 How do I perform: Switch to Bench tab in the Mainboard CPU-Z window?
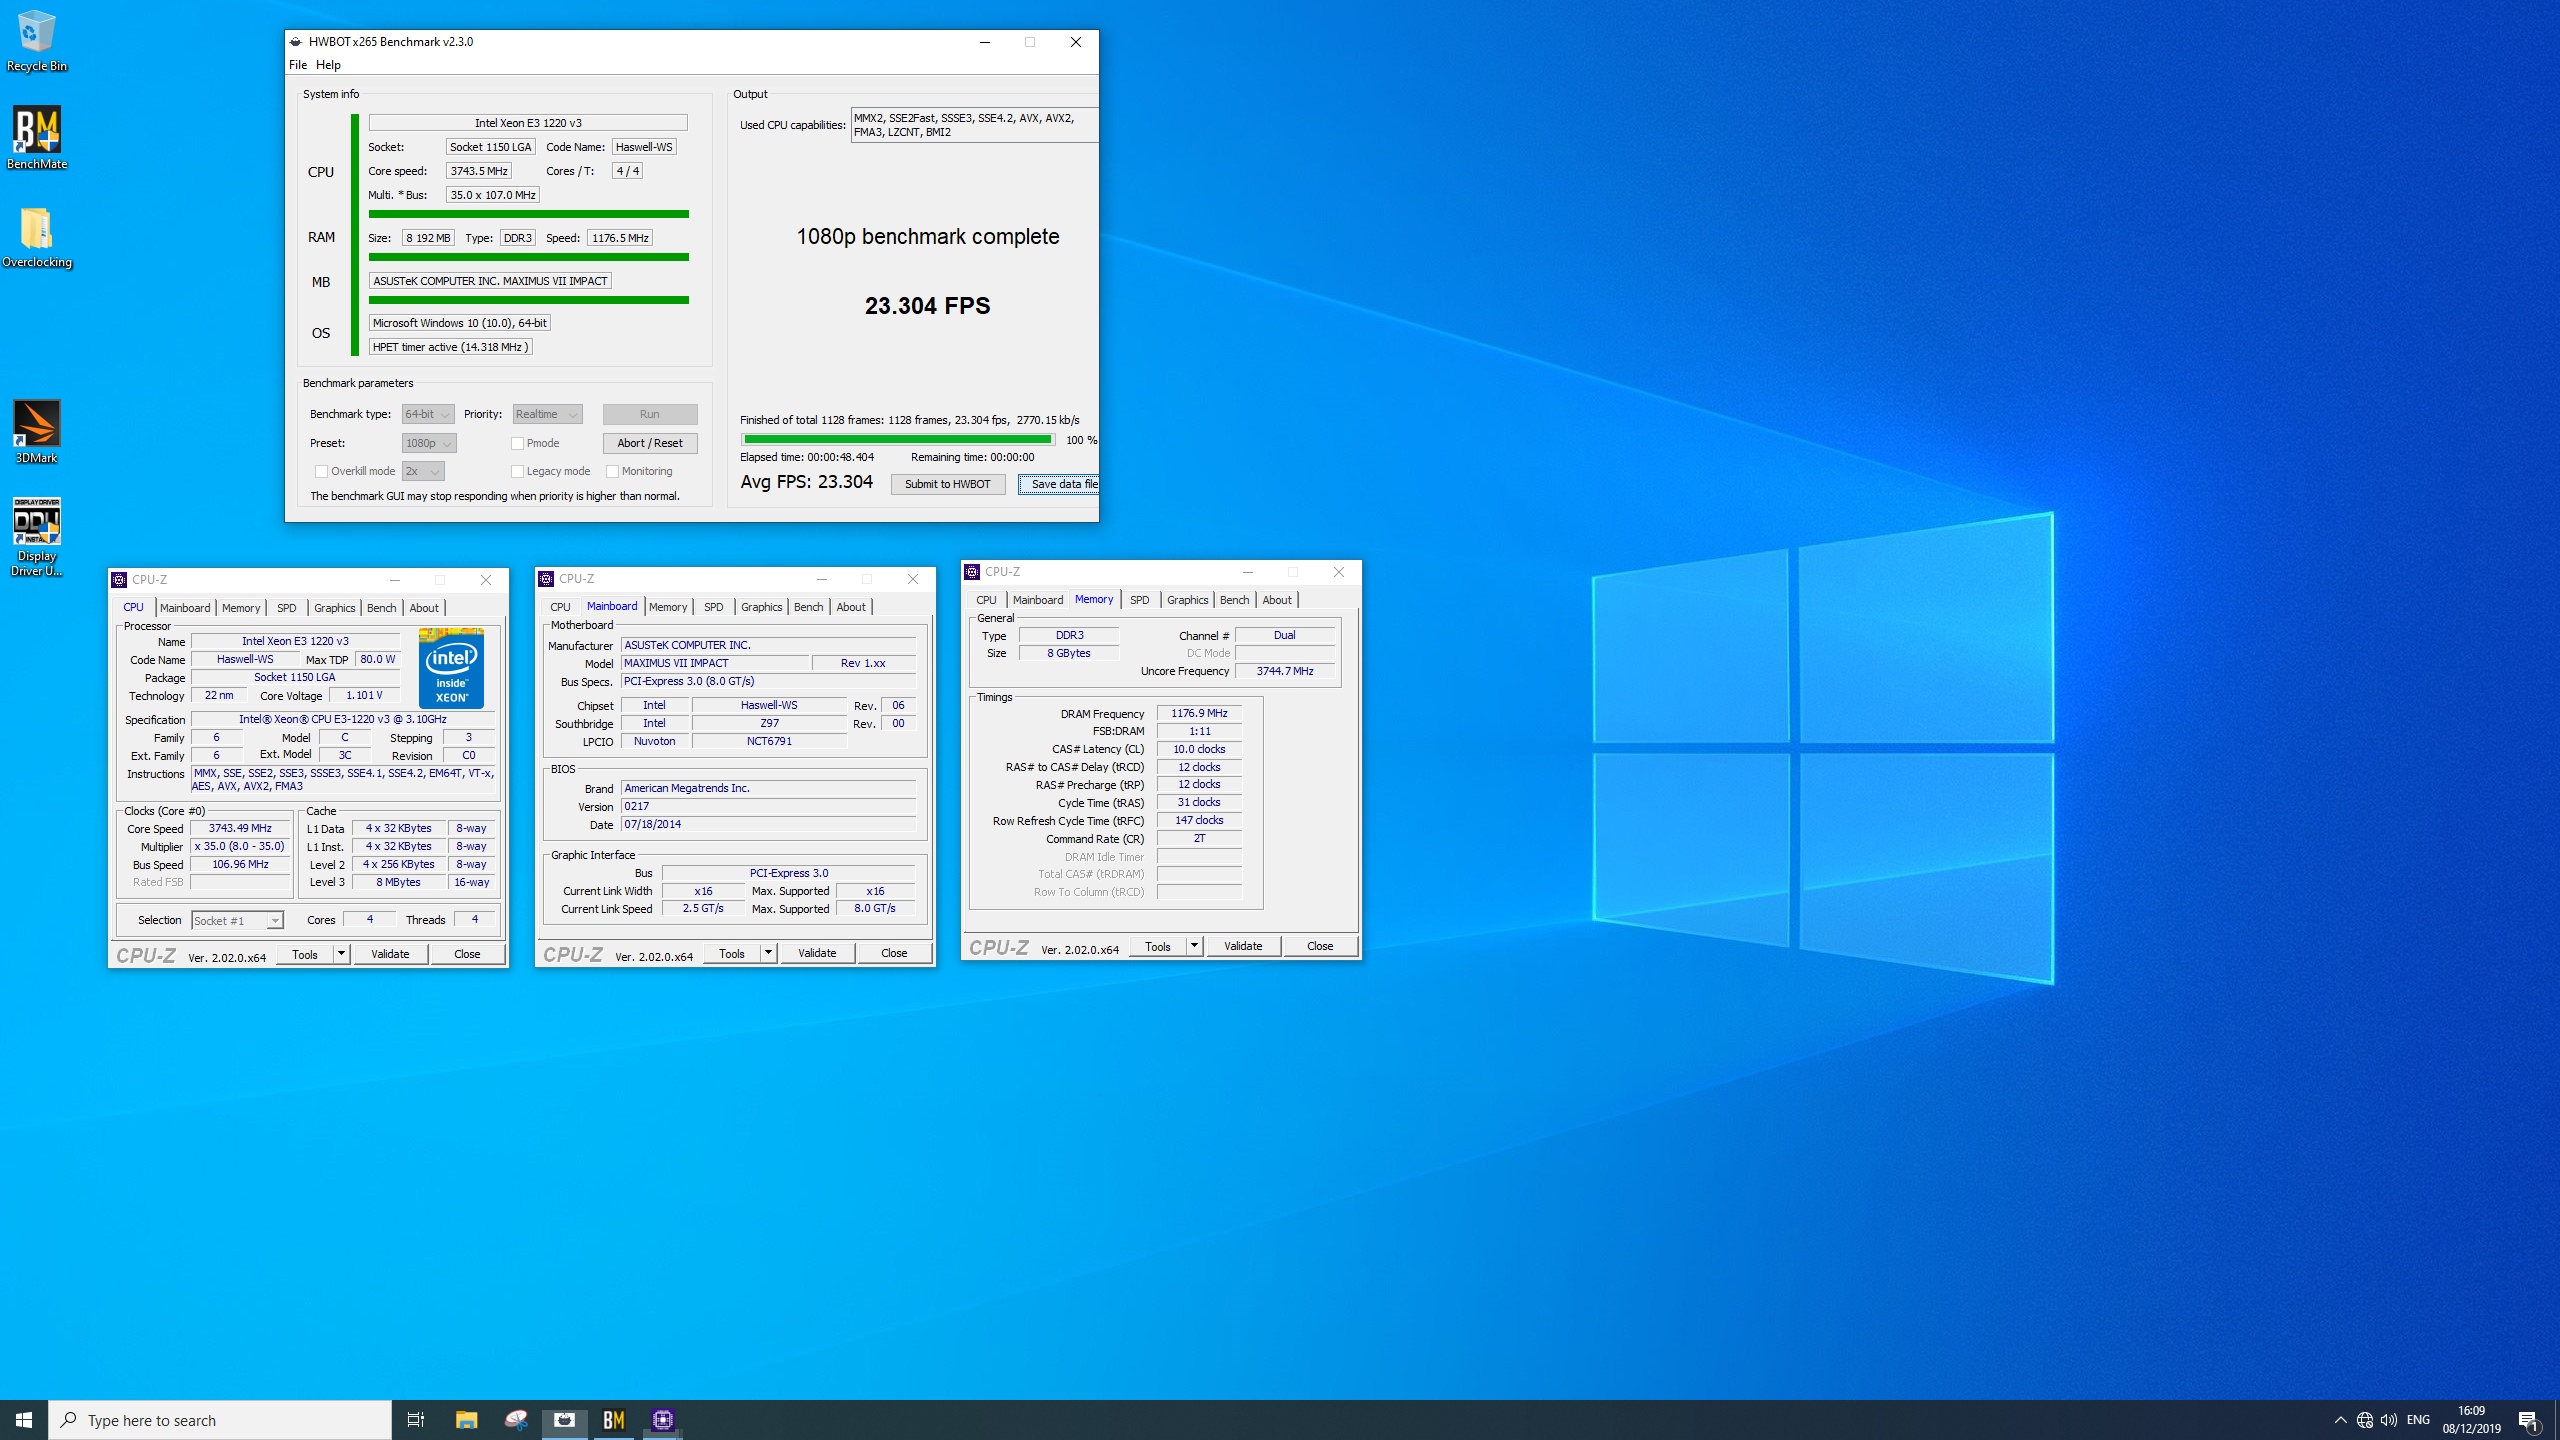[x=809, y=607]
